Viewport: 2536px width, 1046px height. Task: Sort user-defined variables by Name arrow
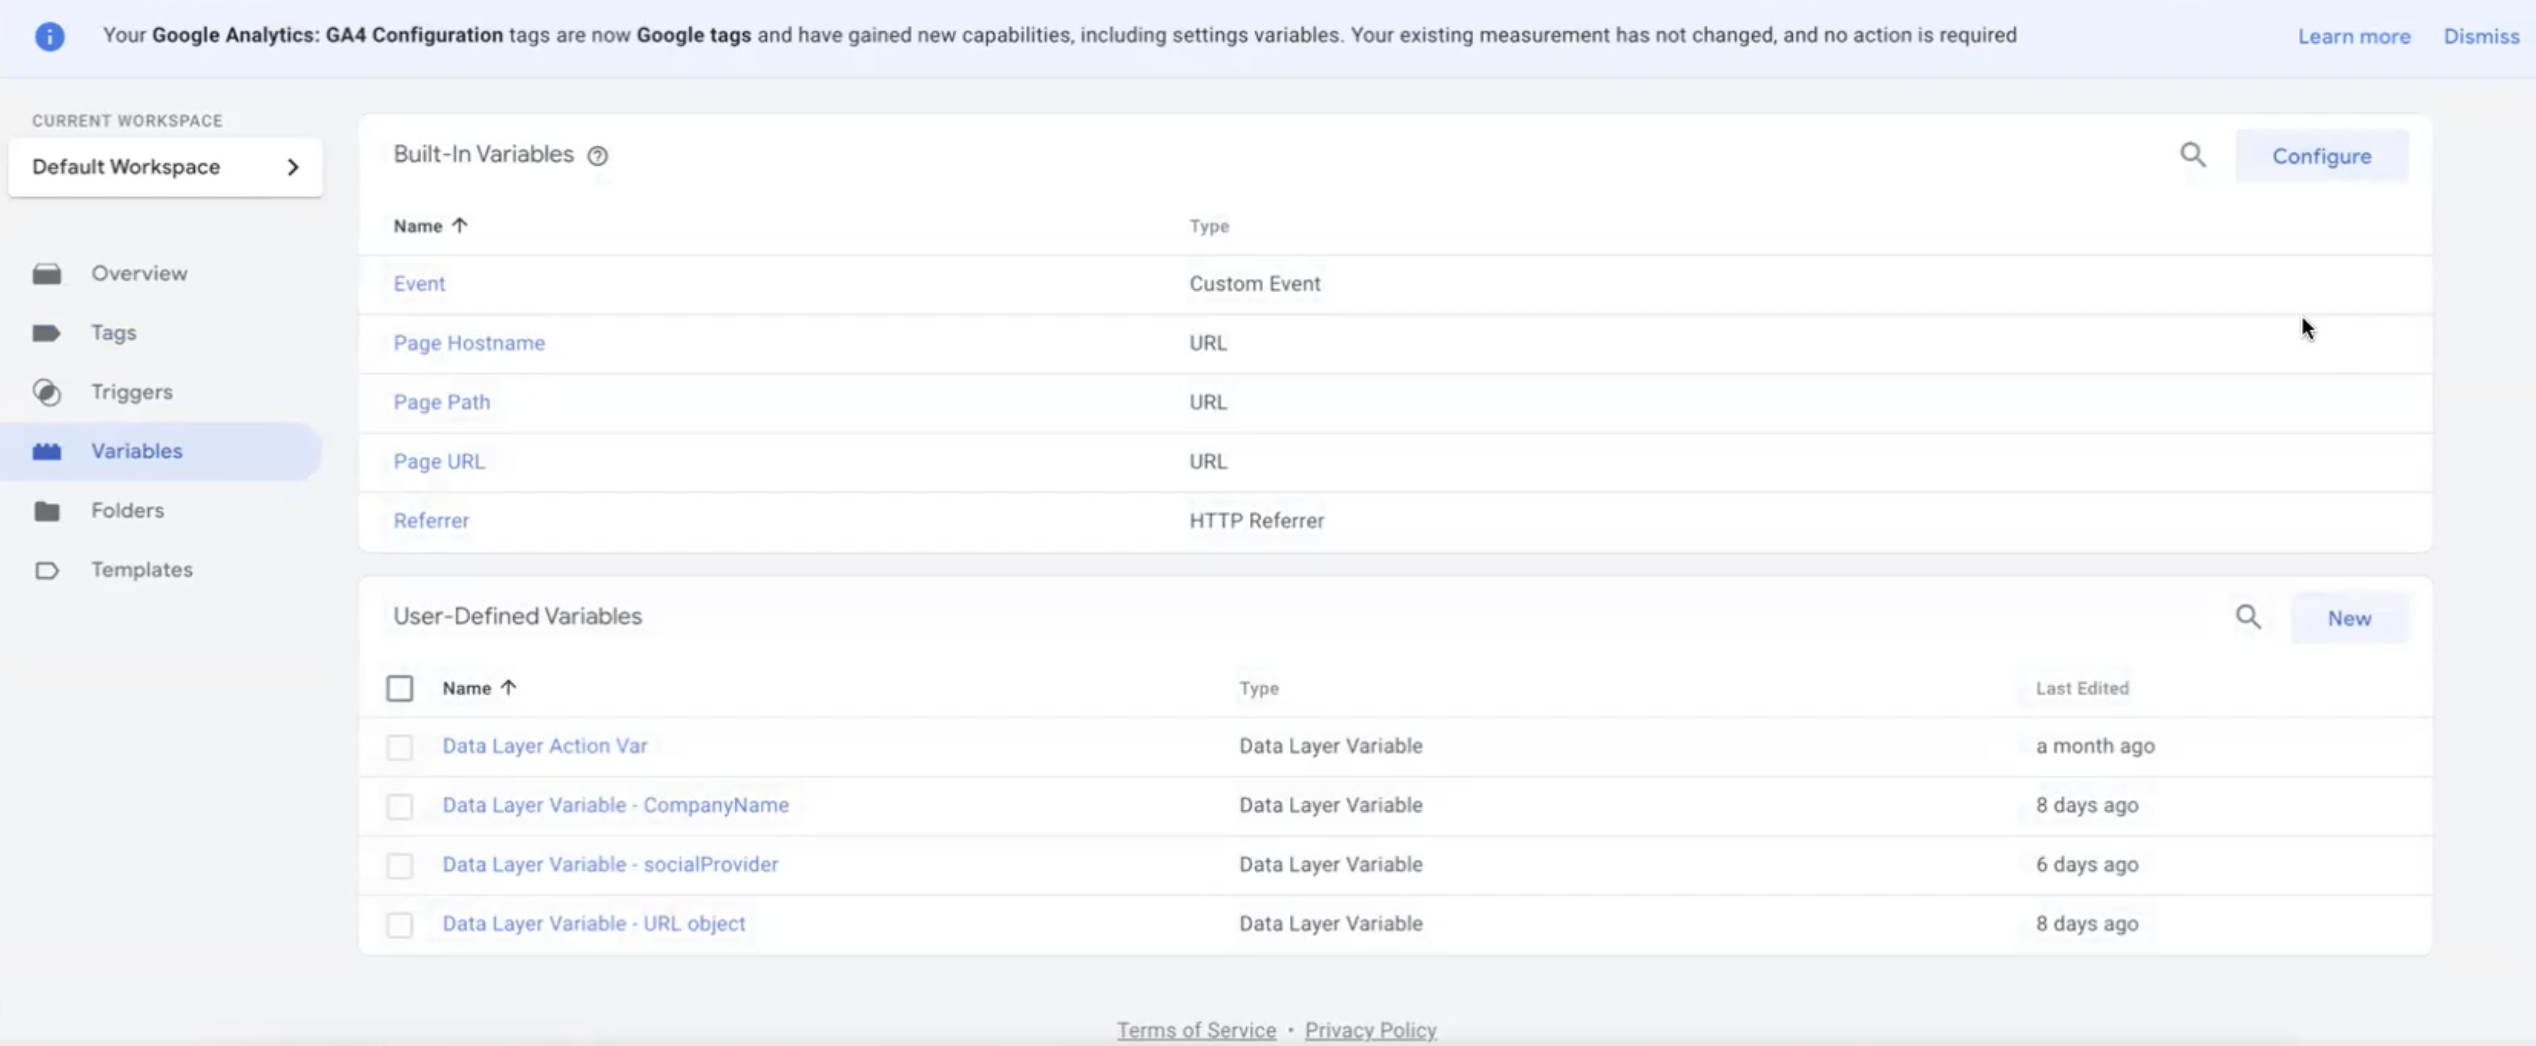click(x=508, y=688)
